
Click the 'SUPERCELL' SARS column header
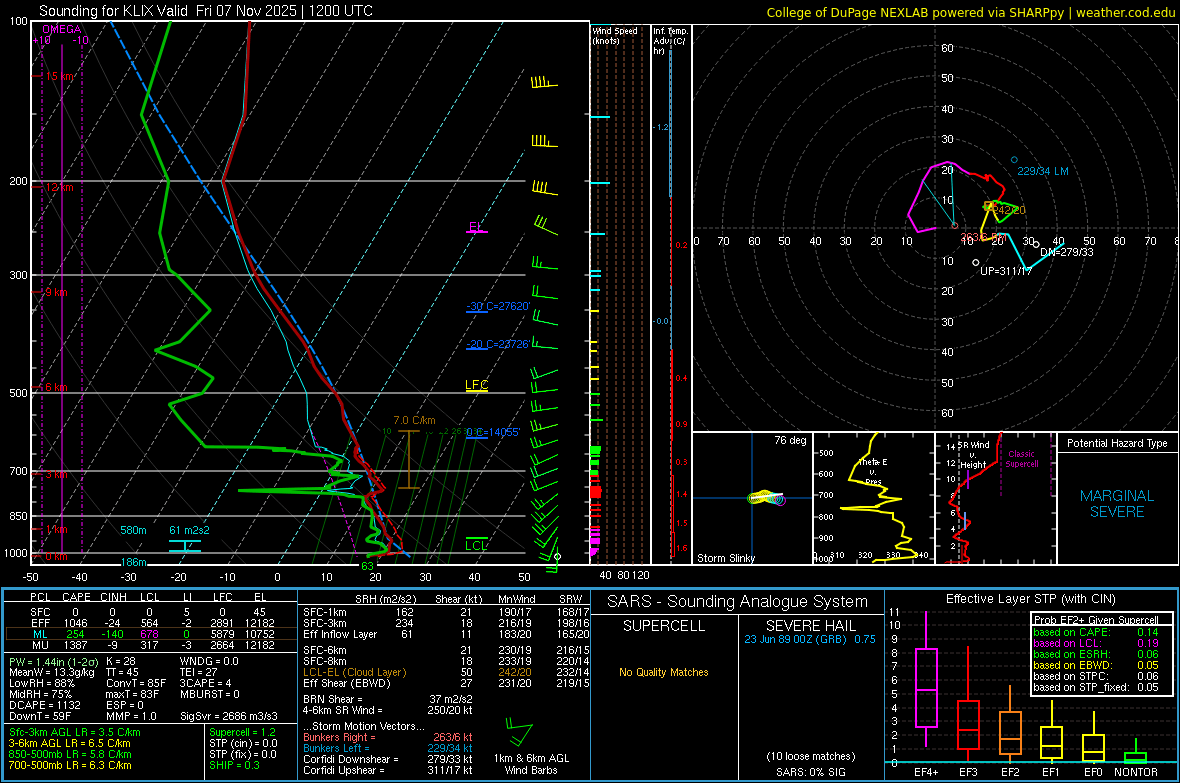[664, 626]
